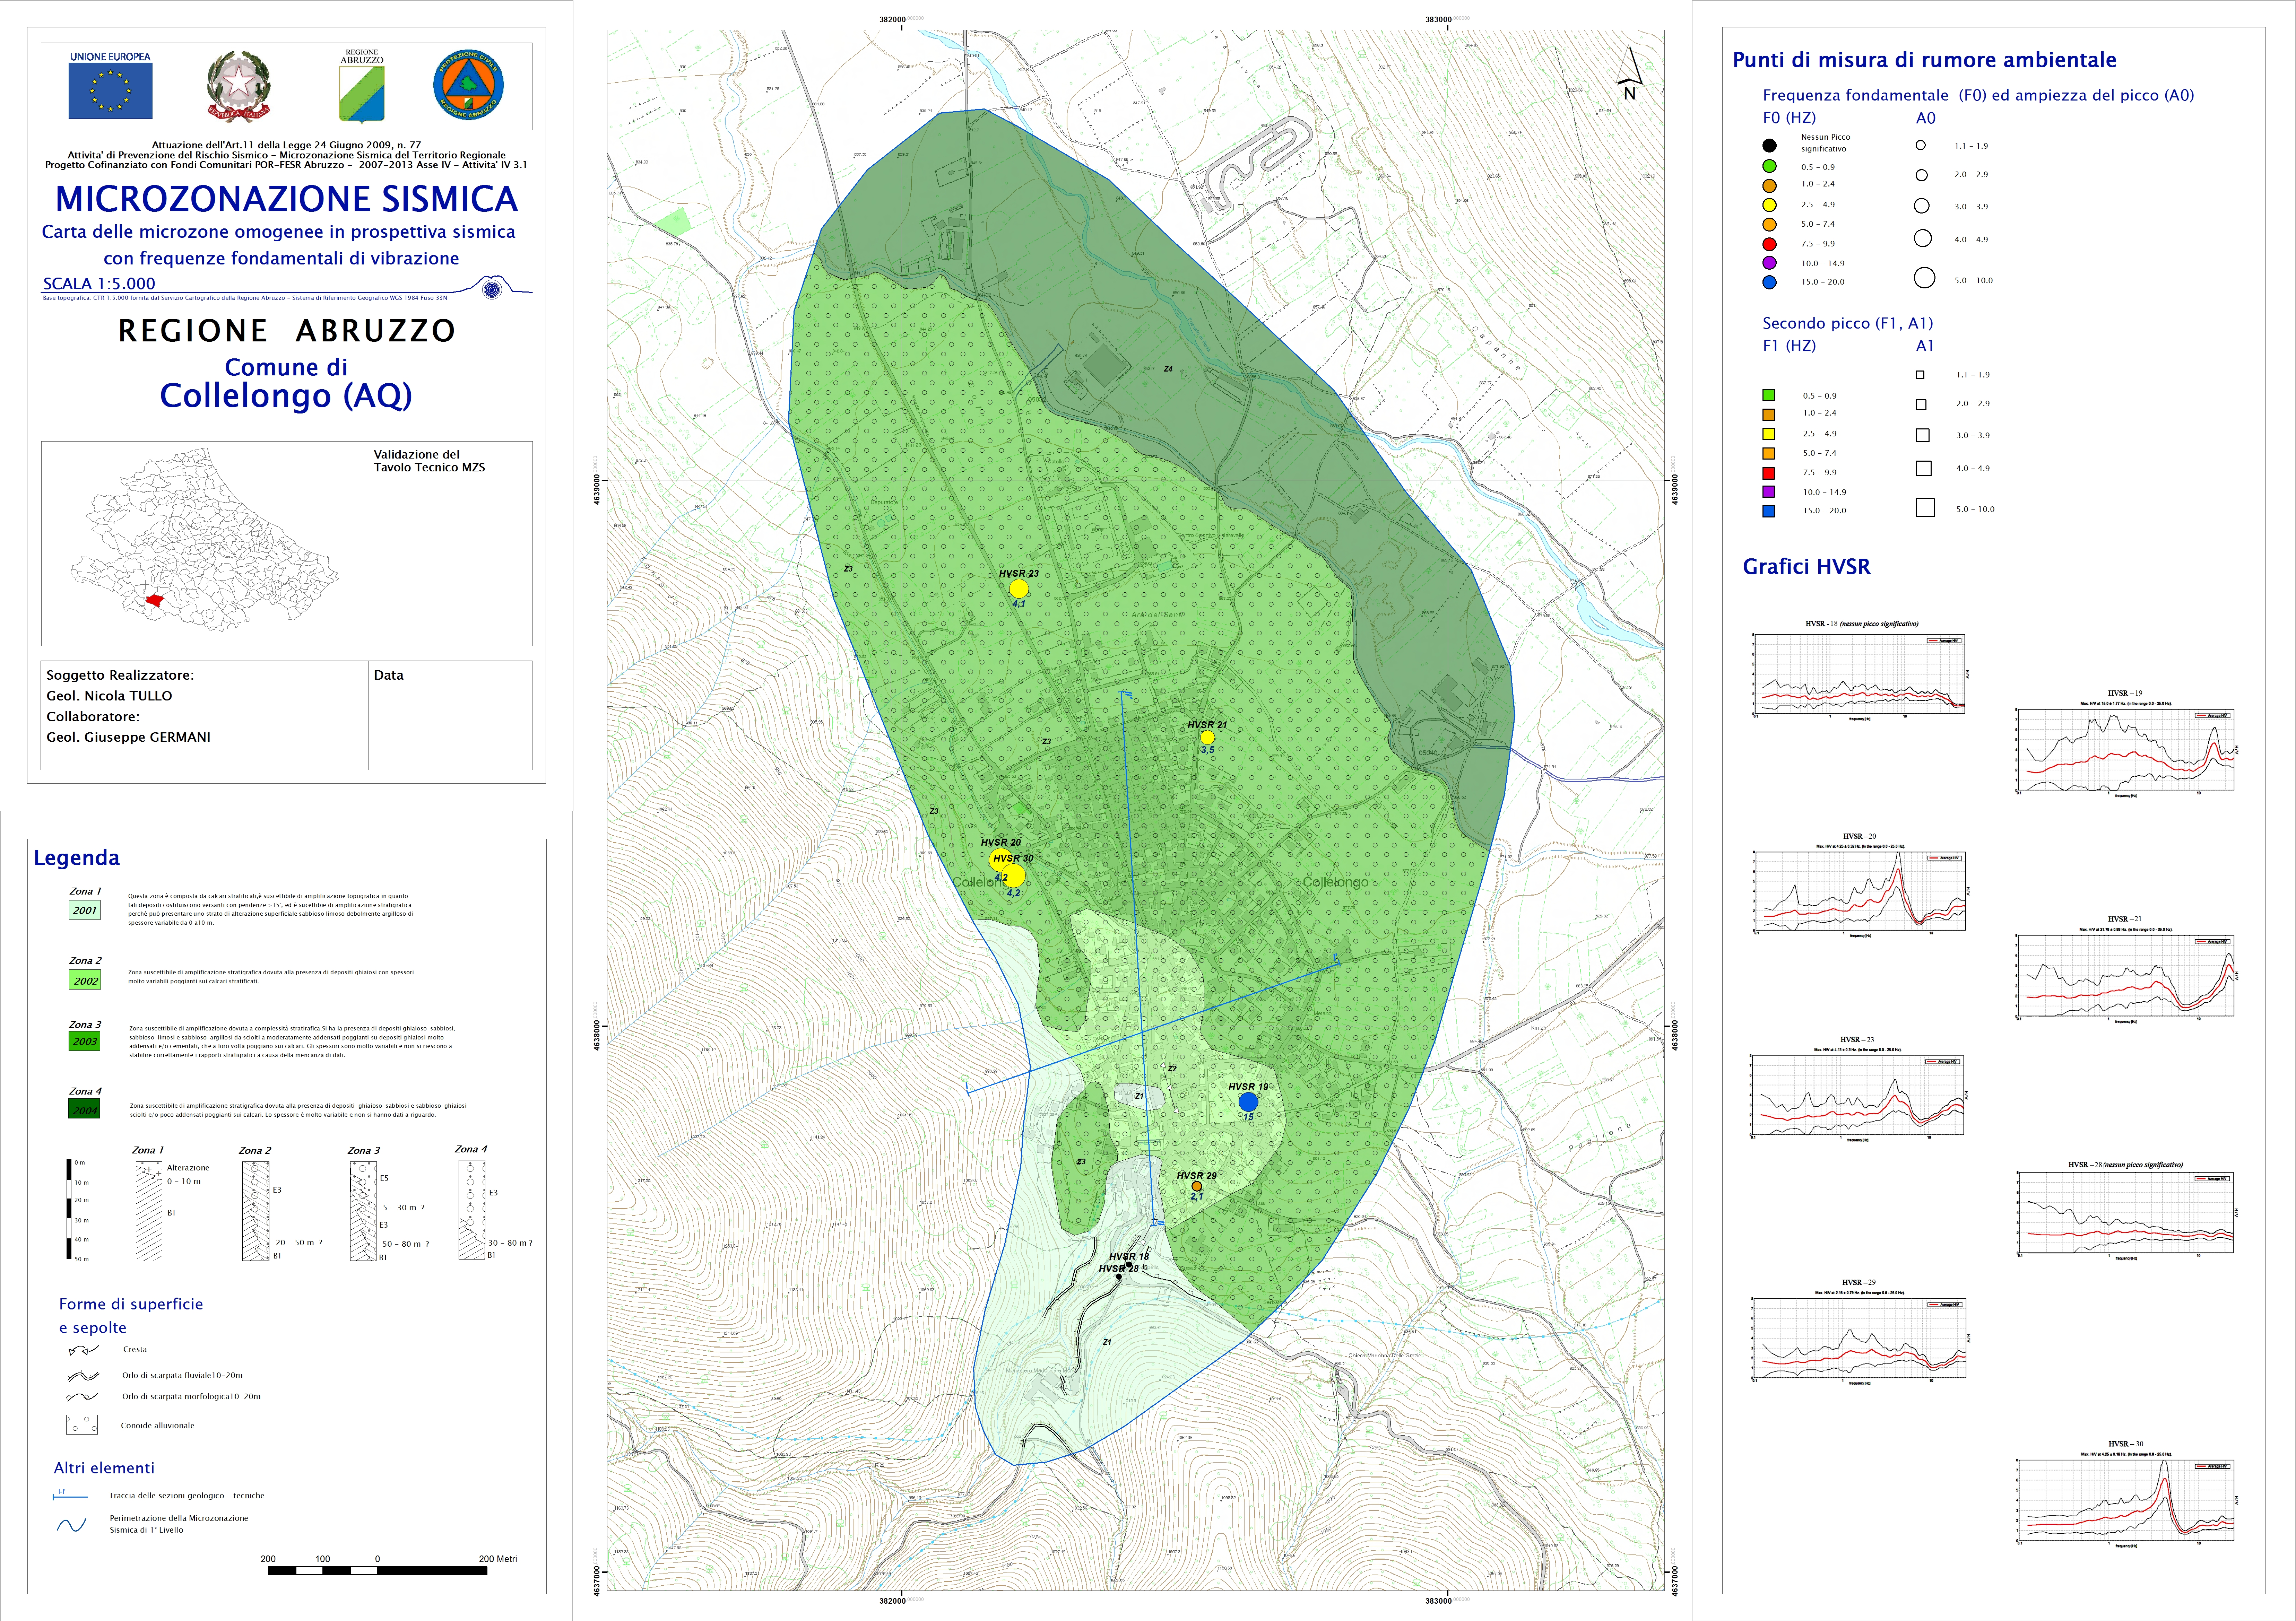Screen dimensions: 2296x1621
Task: Click the red 7.5 - 9.9 F1 square
Action: click(1769, 473)
